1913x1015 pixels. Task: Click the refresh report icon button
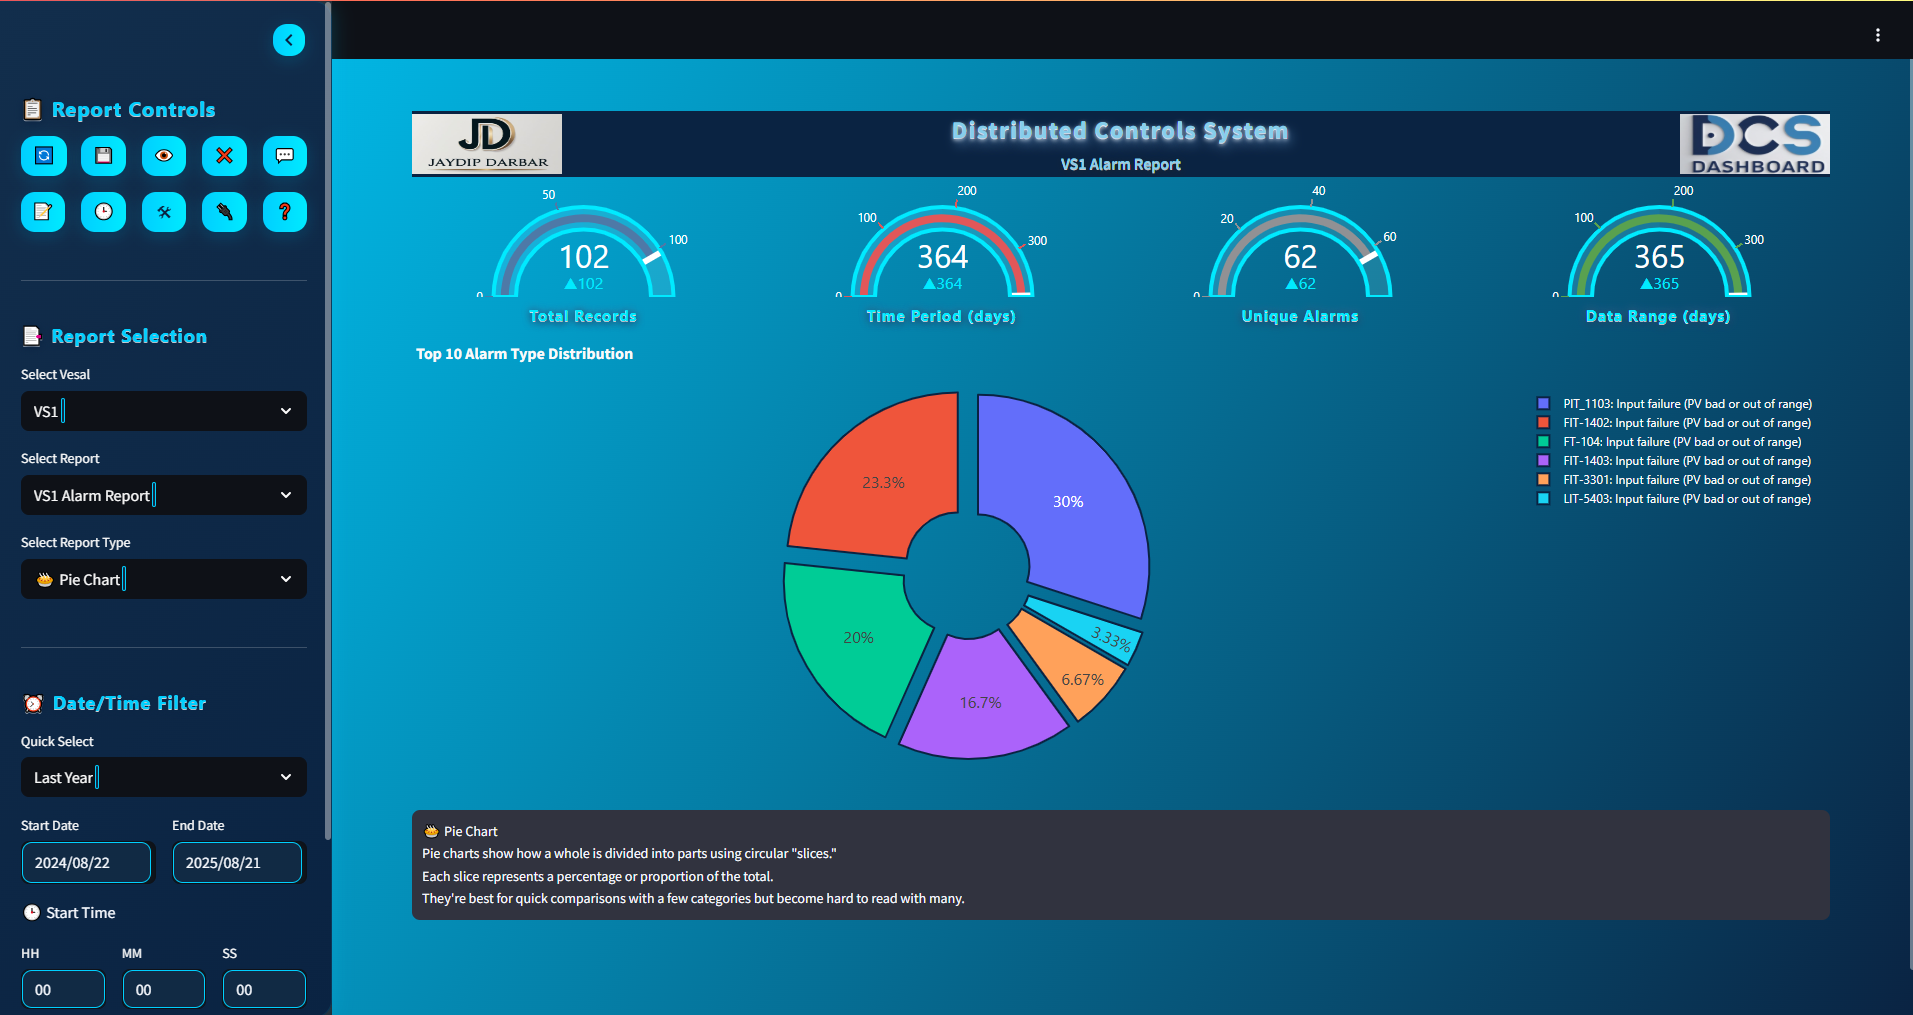(x=44, y=156)
